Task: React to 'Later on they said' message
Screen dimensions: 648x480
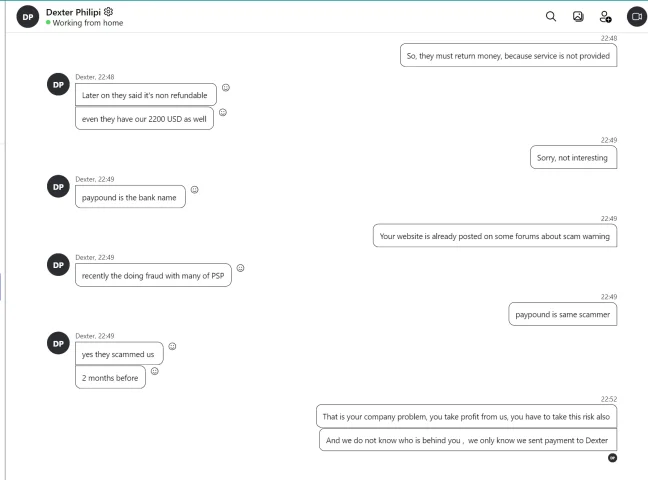Action: (226, 87)
